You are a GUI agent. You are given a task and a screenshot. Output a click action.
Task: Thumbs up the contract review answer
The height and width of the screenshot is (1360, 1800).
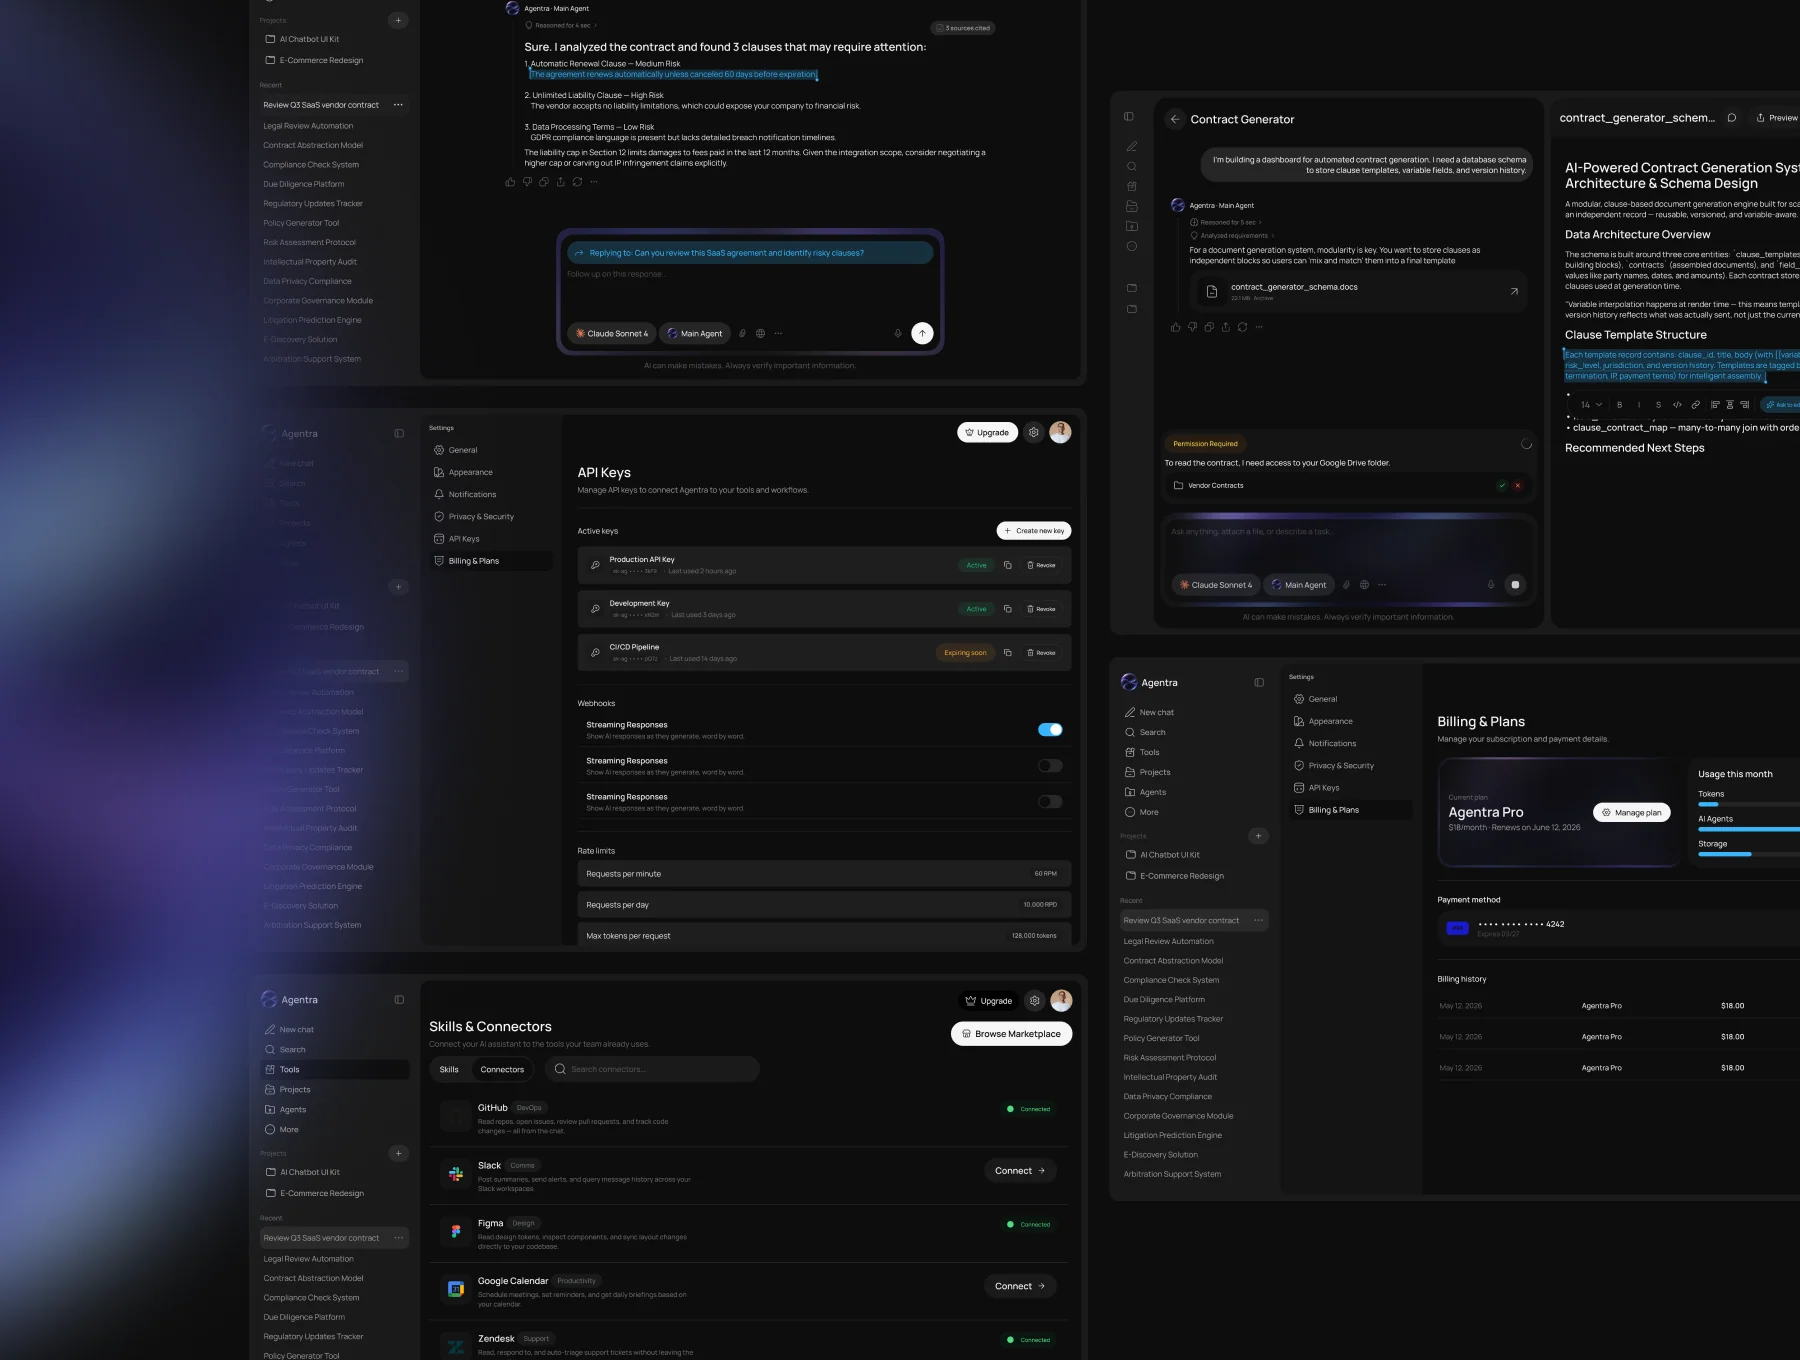(511, 182)
